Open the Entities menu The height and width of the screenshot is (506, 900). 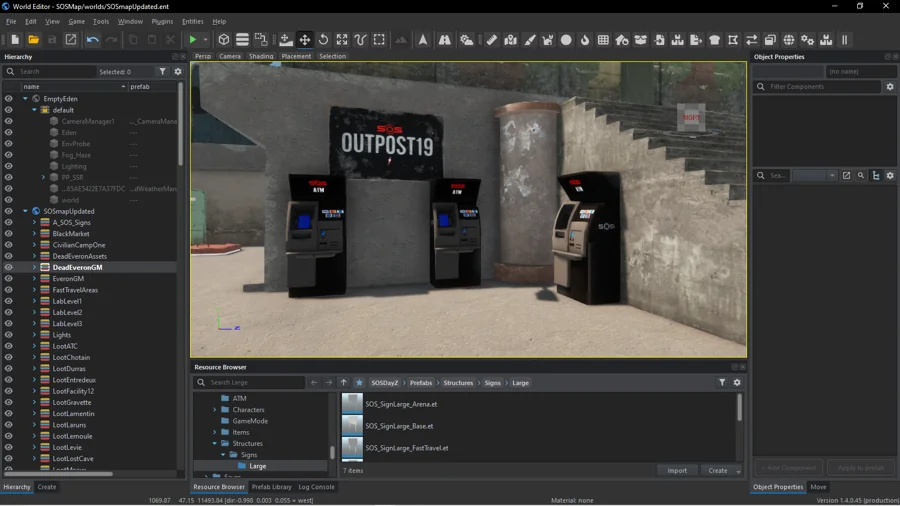[192, 22]
